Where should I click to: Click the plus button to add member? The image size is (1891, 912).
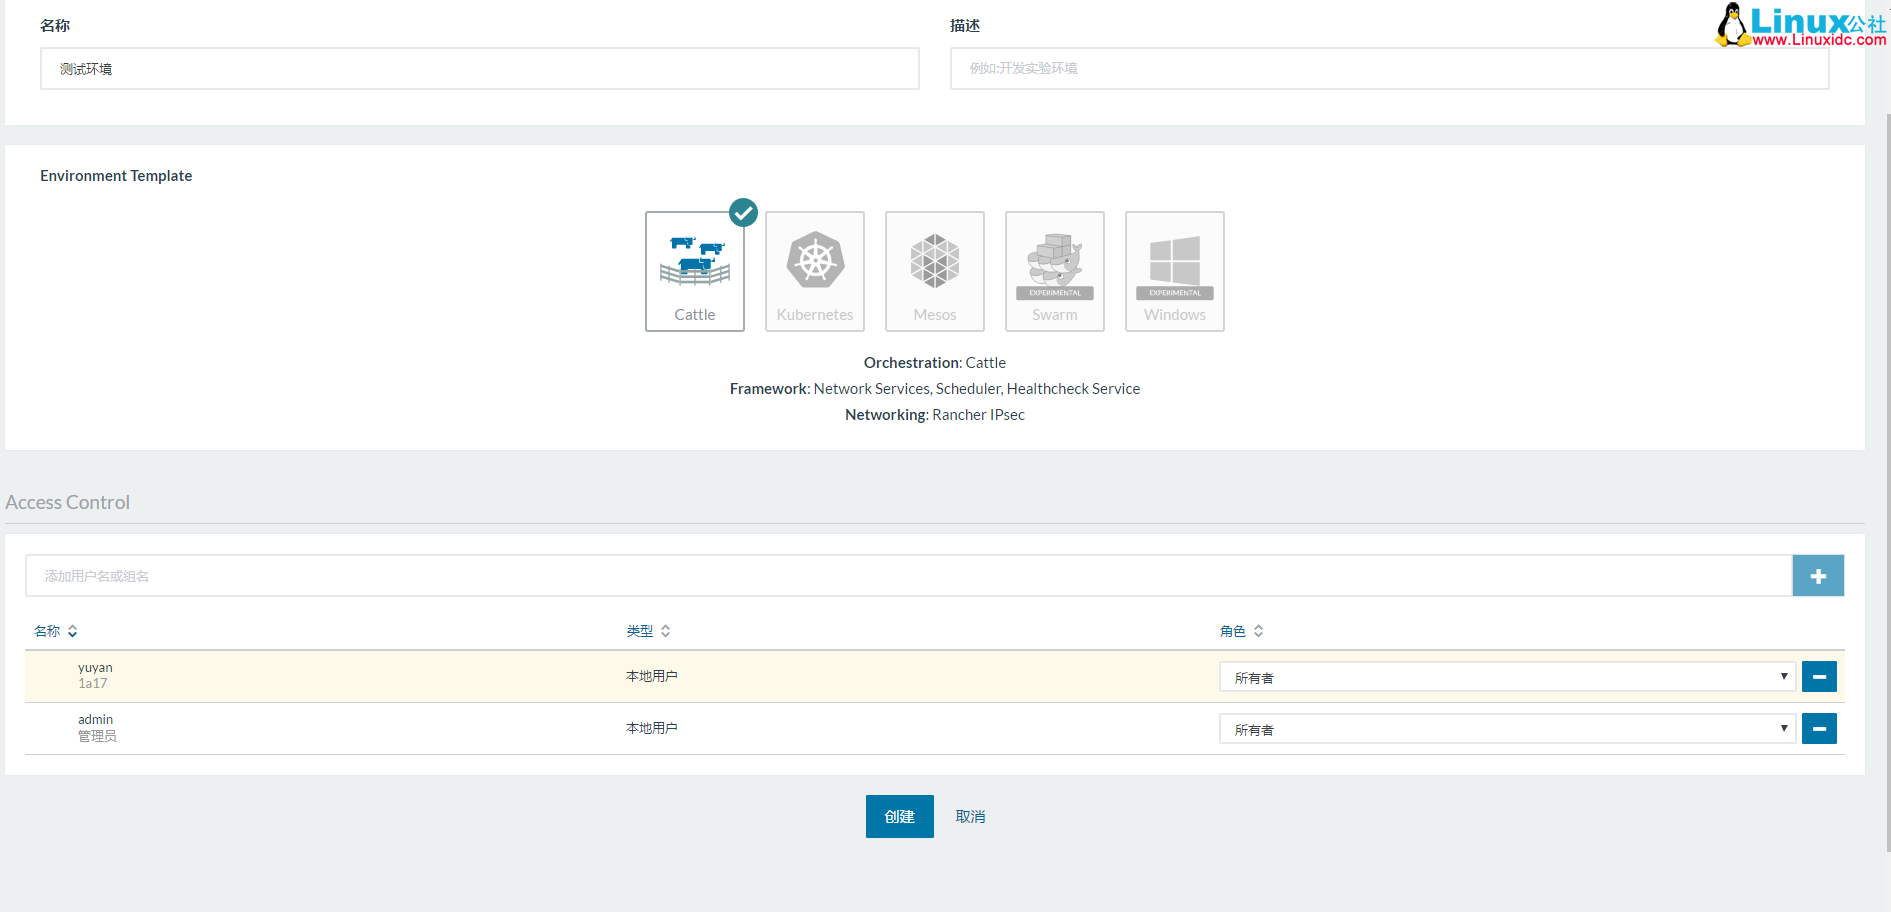pyautogui.click(x=1818, y=576)
